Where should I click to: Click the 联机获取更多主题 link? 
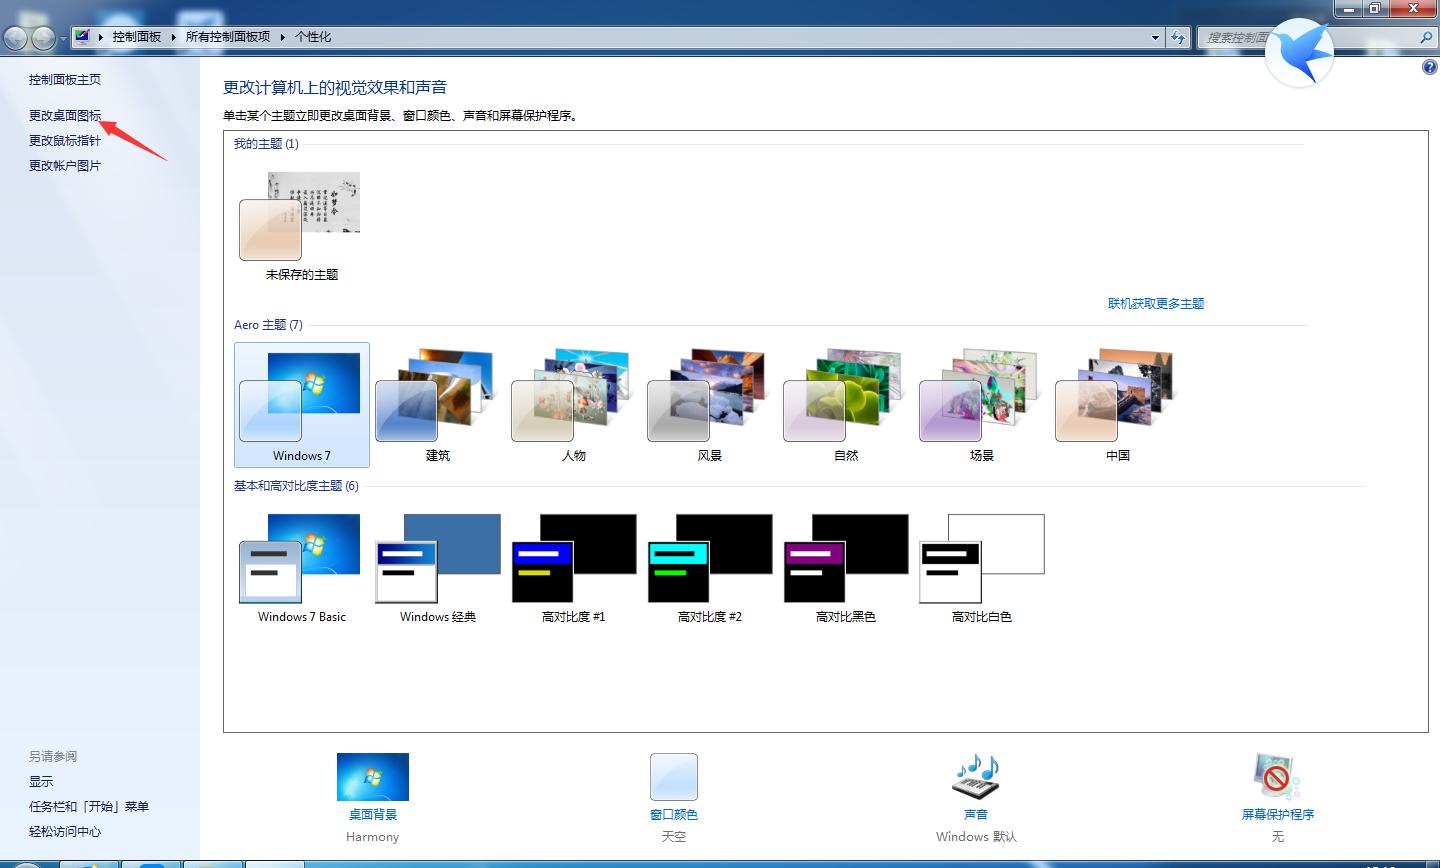[1156, 303]
